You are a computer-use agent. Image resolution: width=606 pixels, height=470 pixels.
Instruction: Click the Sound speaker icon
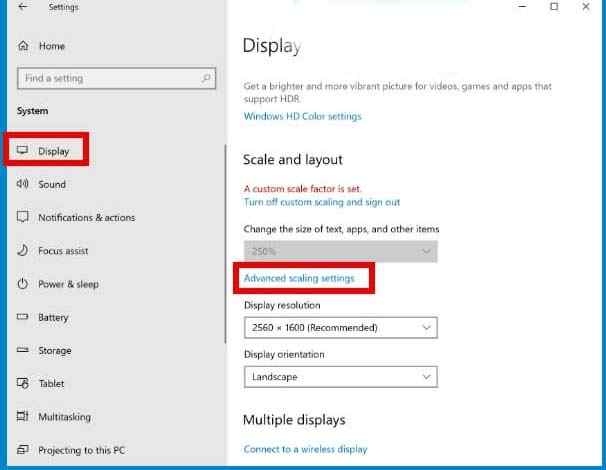click(x=22, y=184)
